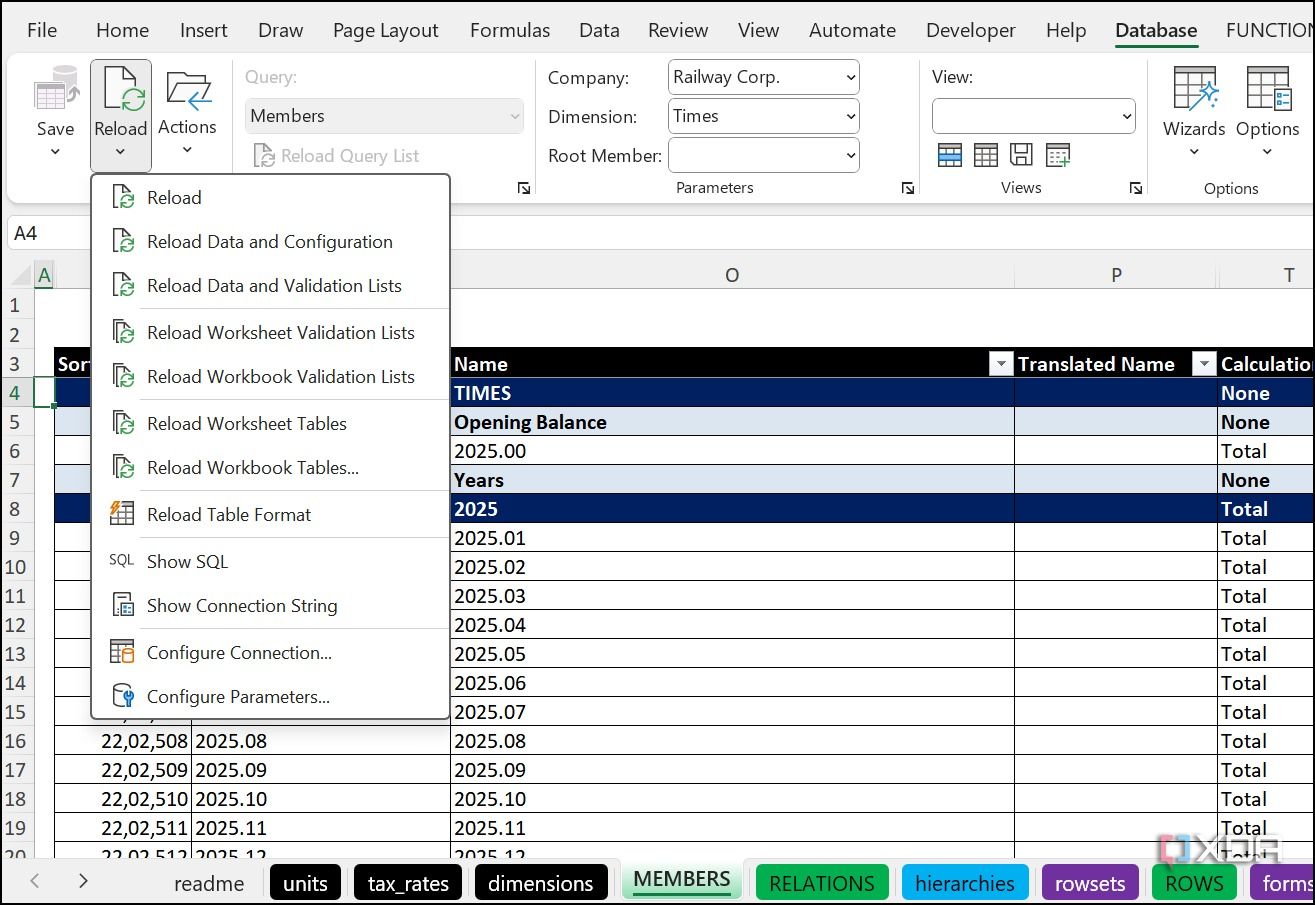Choose Reload Workbook Validation Lists
This screenshot has height=905, width=1315.
(270, 376)
